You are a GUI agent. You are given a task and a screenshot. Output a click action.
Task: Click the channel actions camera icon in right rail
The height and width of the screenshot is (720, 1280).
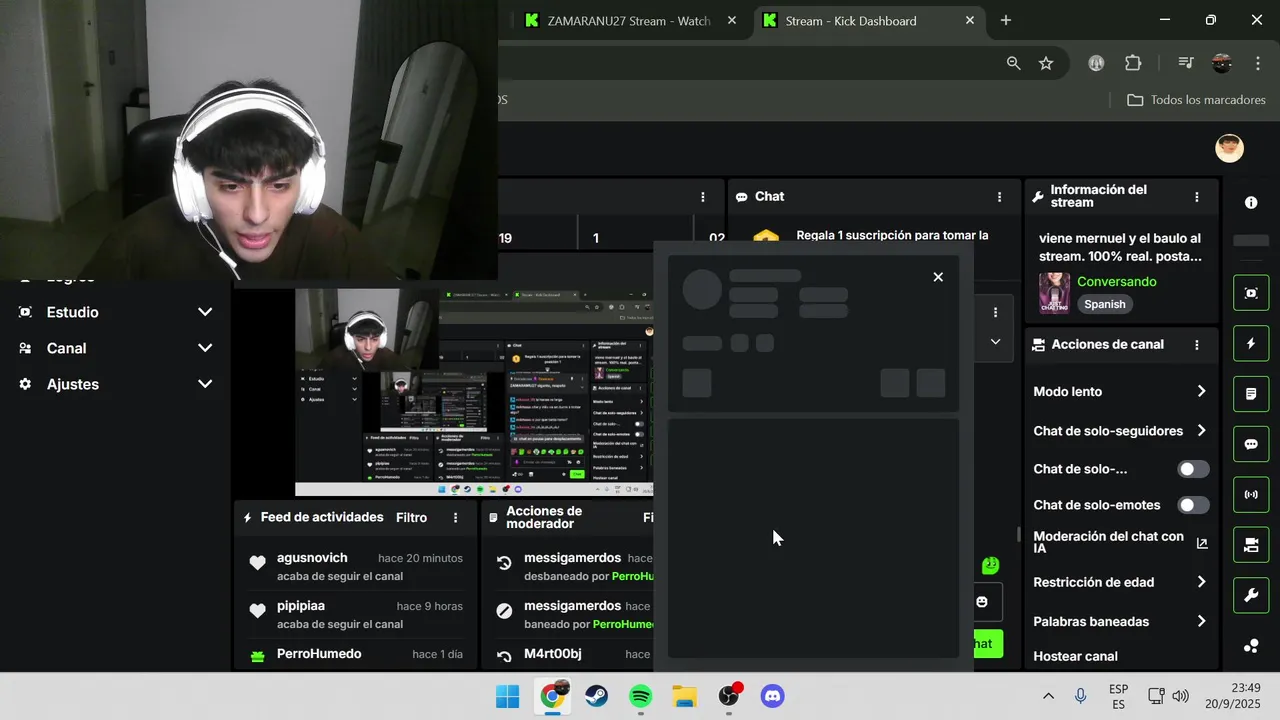point(1251,545)
